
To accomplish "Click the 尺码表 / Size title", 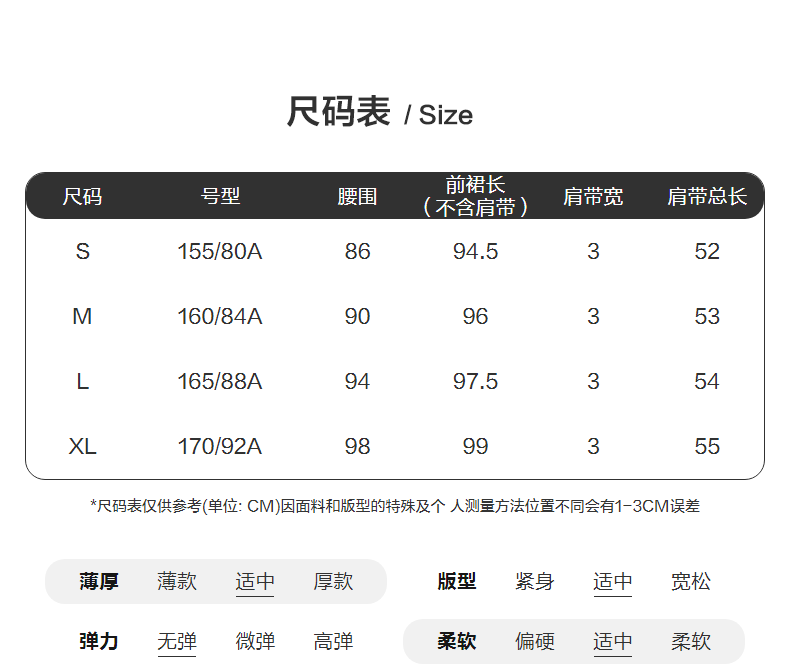I will click(379, 113).
